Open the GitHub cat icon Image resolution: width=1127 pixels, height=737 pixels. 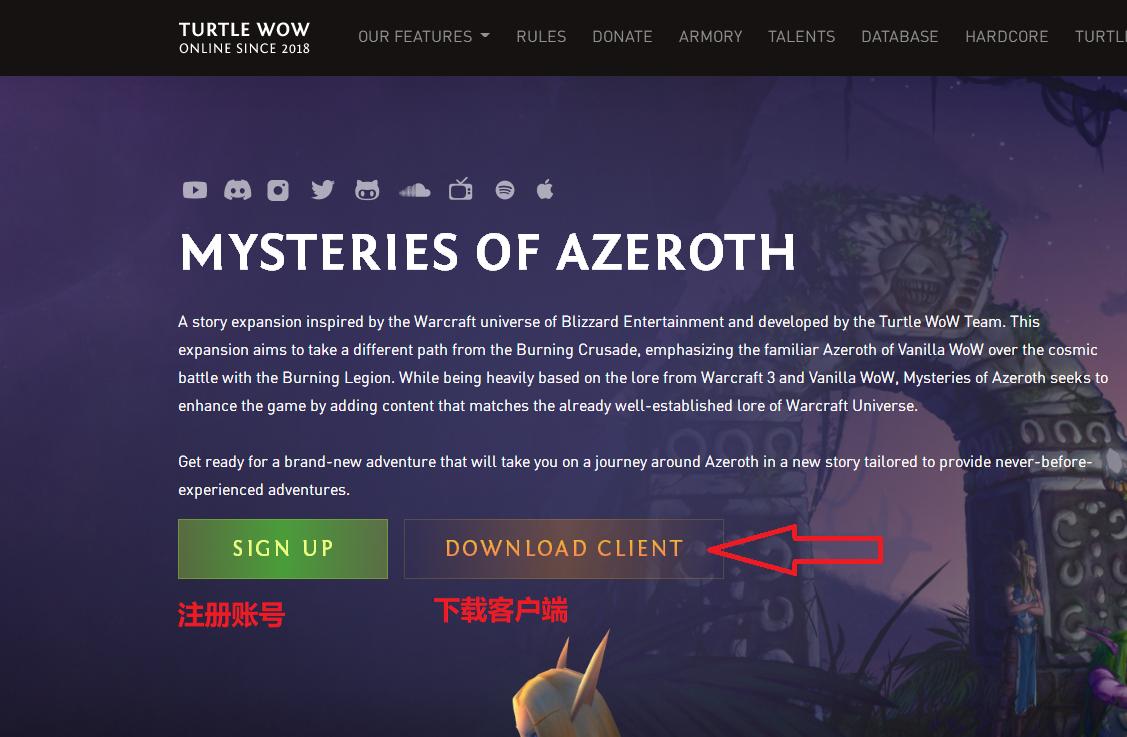point(367,190)
